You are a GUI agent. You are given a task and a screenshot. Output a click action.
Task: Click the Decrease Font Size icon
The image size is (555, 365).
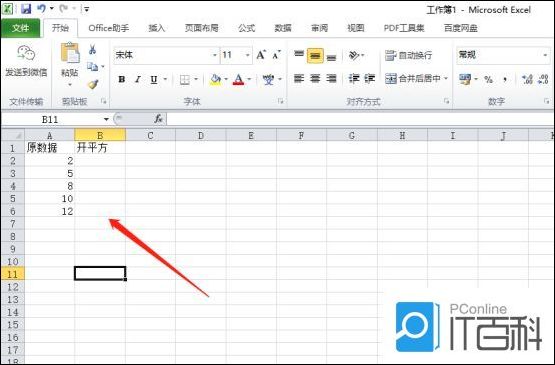pos(276,55)
